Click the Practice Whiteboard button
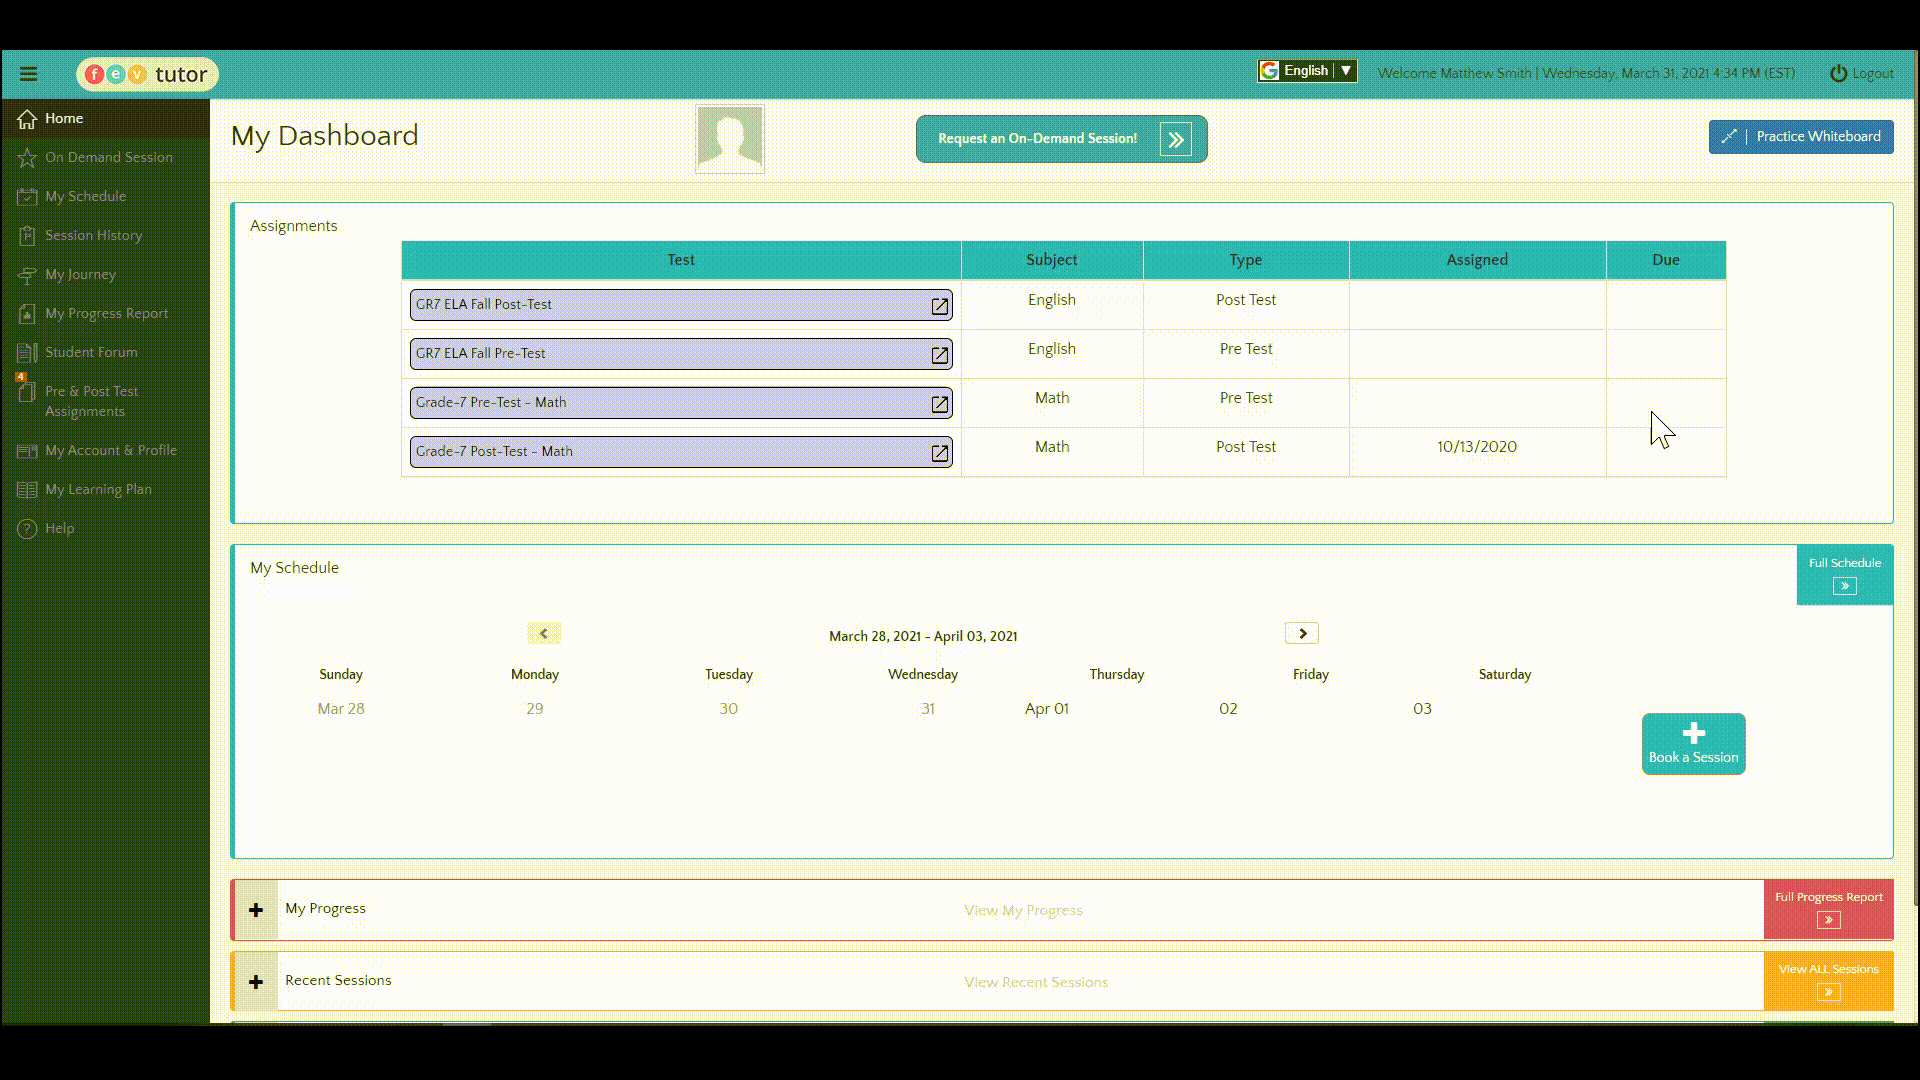 1800,137
